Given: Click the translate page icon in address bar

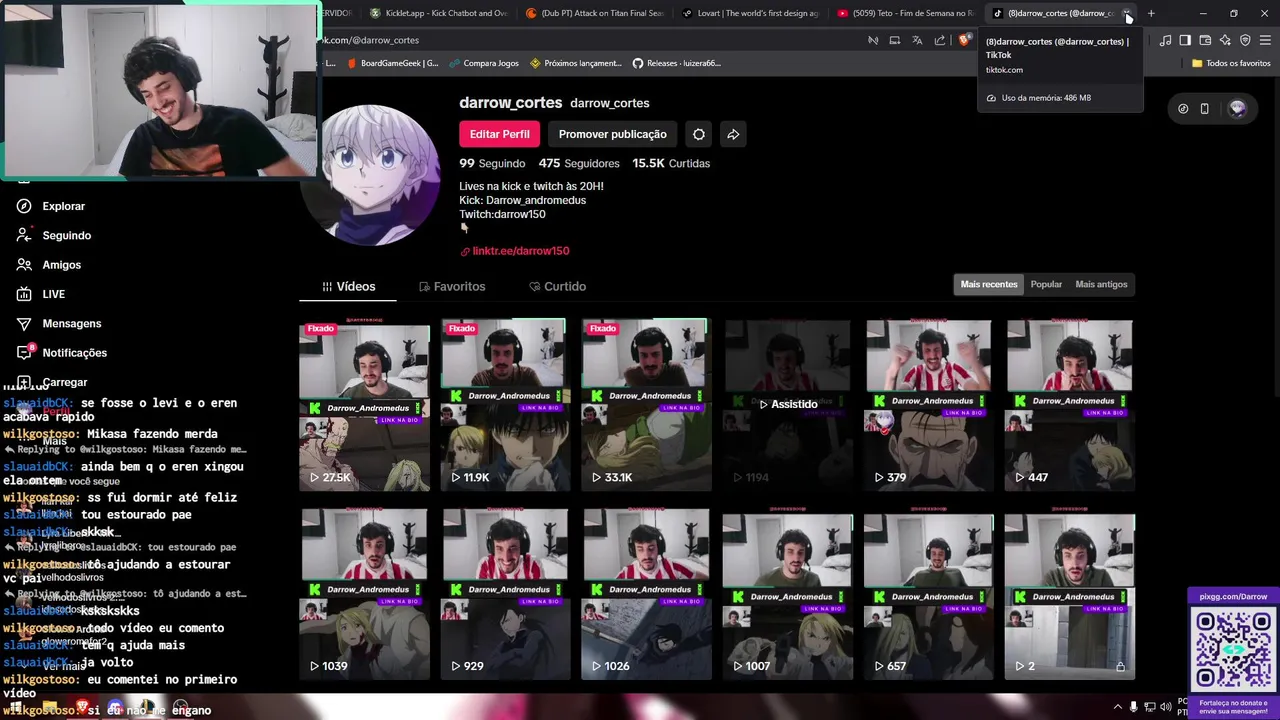Looking at the screenshot, I should pyautogui.click(x=917, y=40).
